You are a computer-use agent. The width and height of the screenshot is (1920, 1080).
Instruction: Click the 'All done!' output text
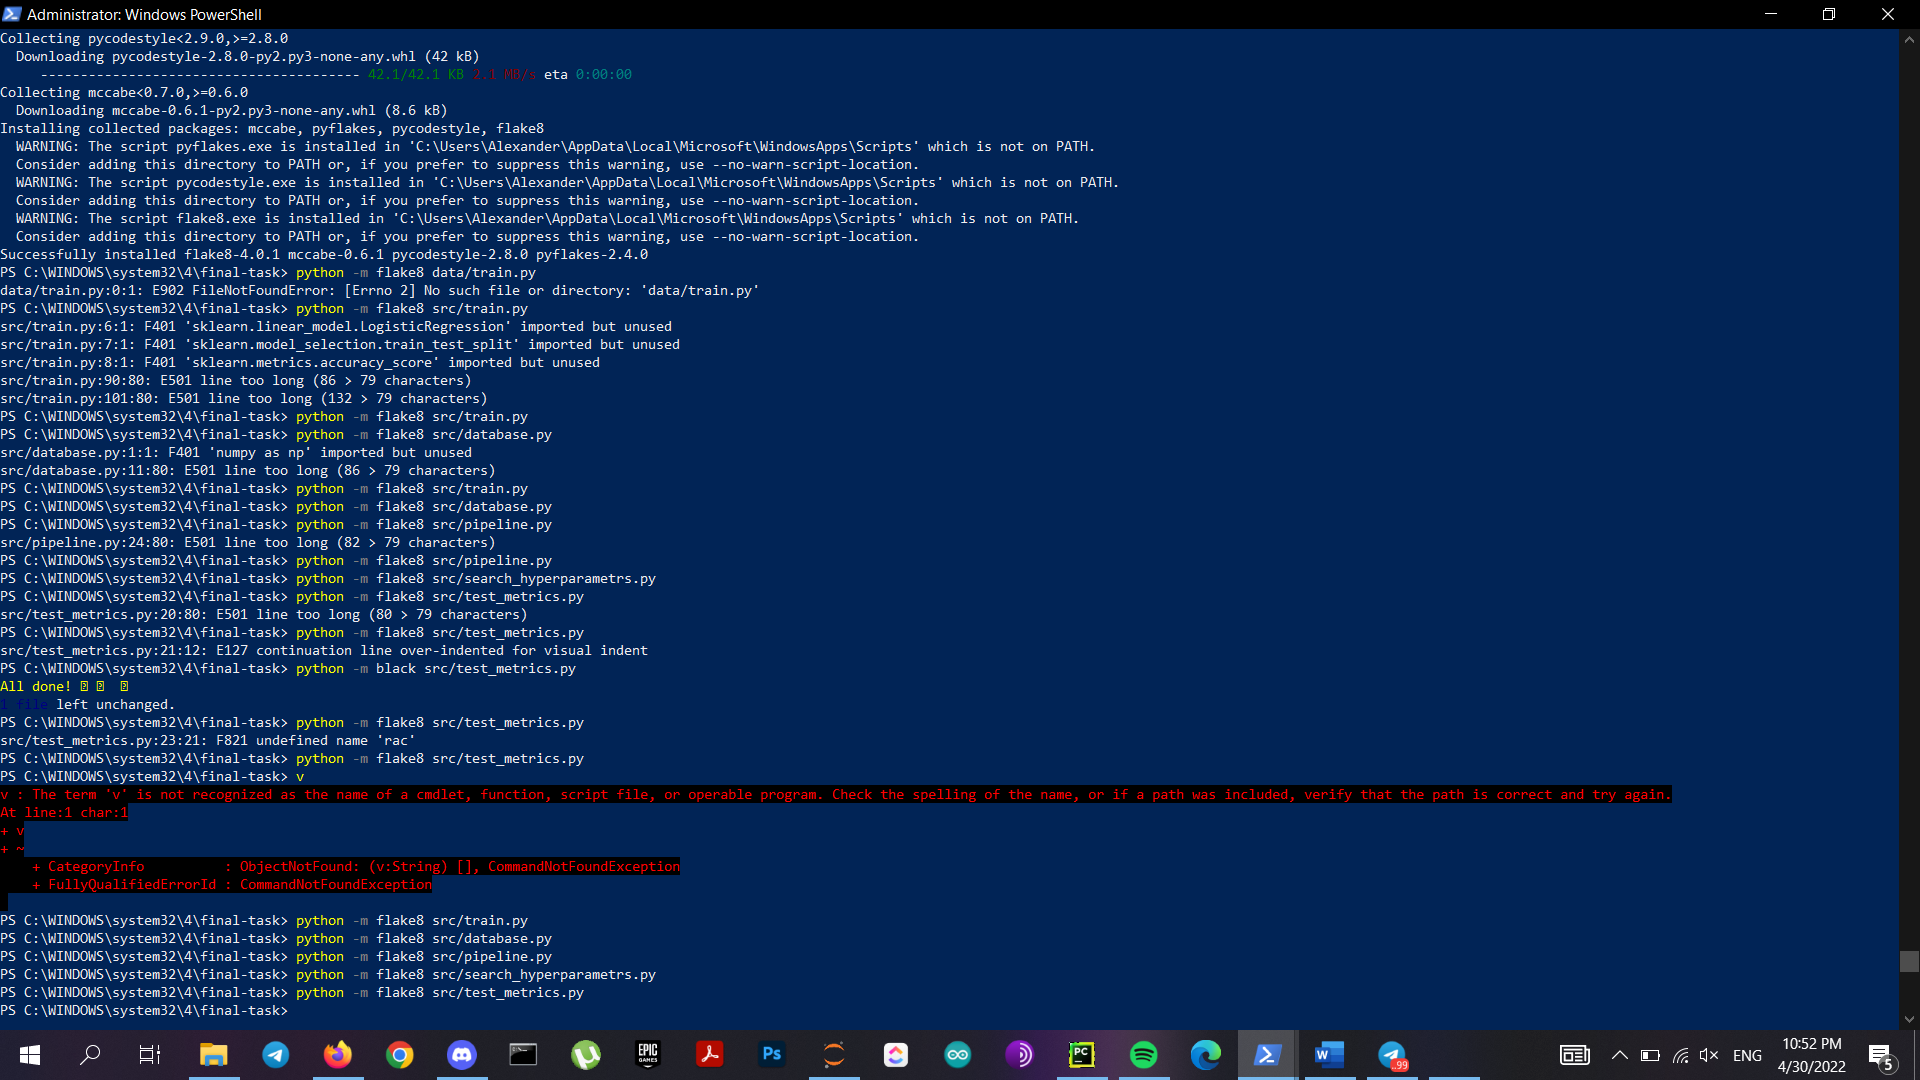click(35, 687)
